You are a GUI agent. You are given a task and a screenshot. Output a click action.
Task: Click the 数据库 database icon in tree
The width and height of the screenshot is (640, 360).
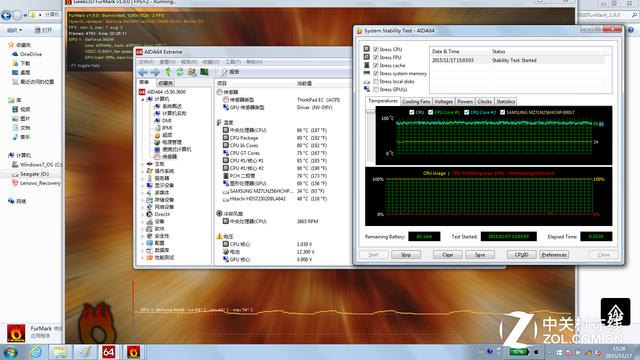coord(150,250)
